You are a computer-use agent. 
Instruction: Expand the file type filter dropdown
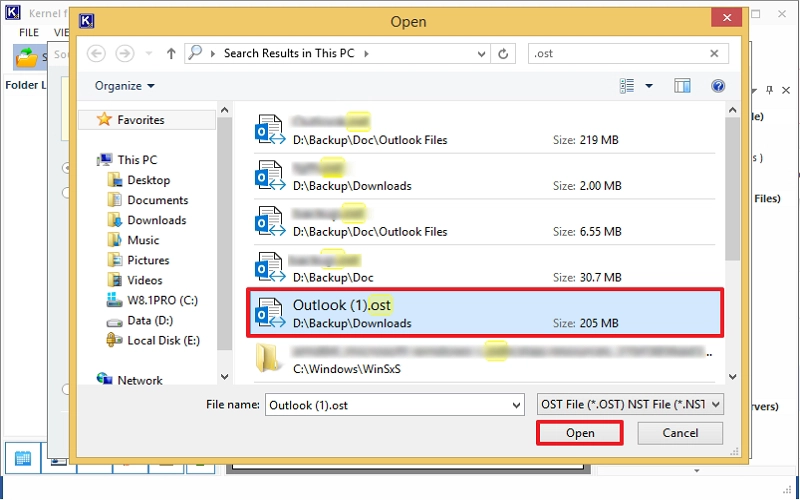tap(716, 405)
